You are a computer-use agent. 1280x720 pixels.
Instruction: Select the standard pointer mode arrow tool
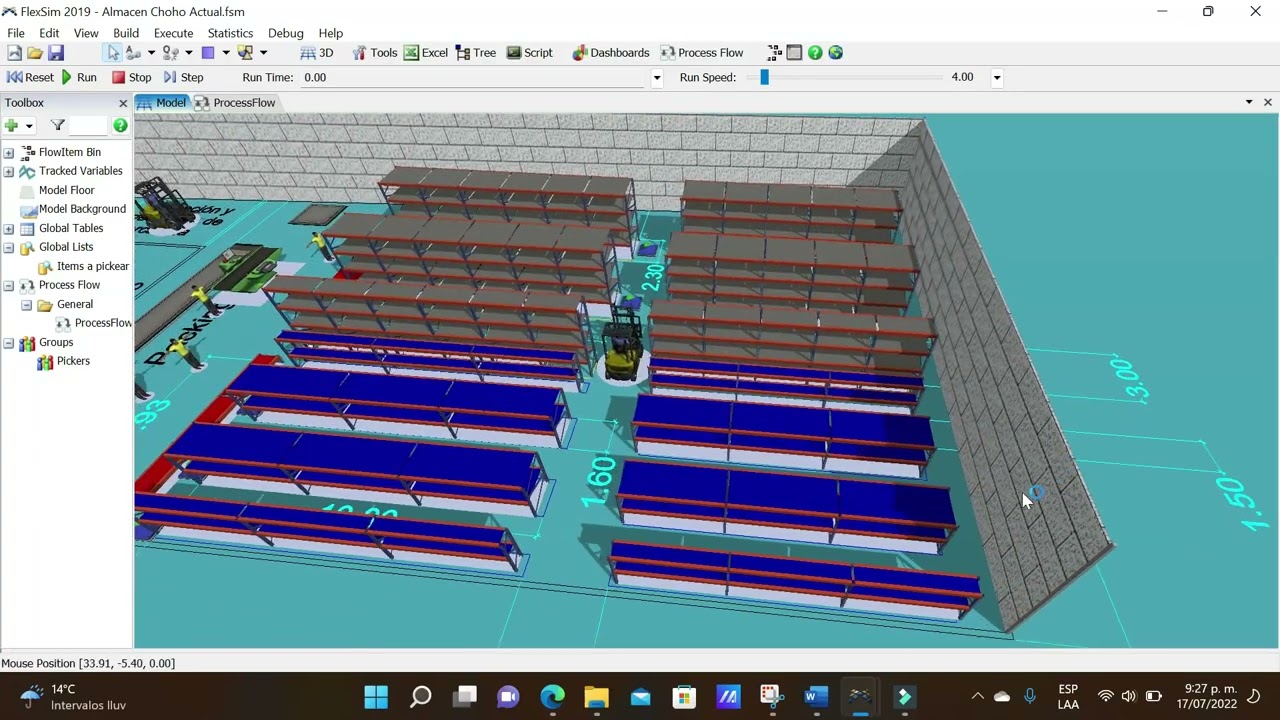[113, 53]
